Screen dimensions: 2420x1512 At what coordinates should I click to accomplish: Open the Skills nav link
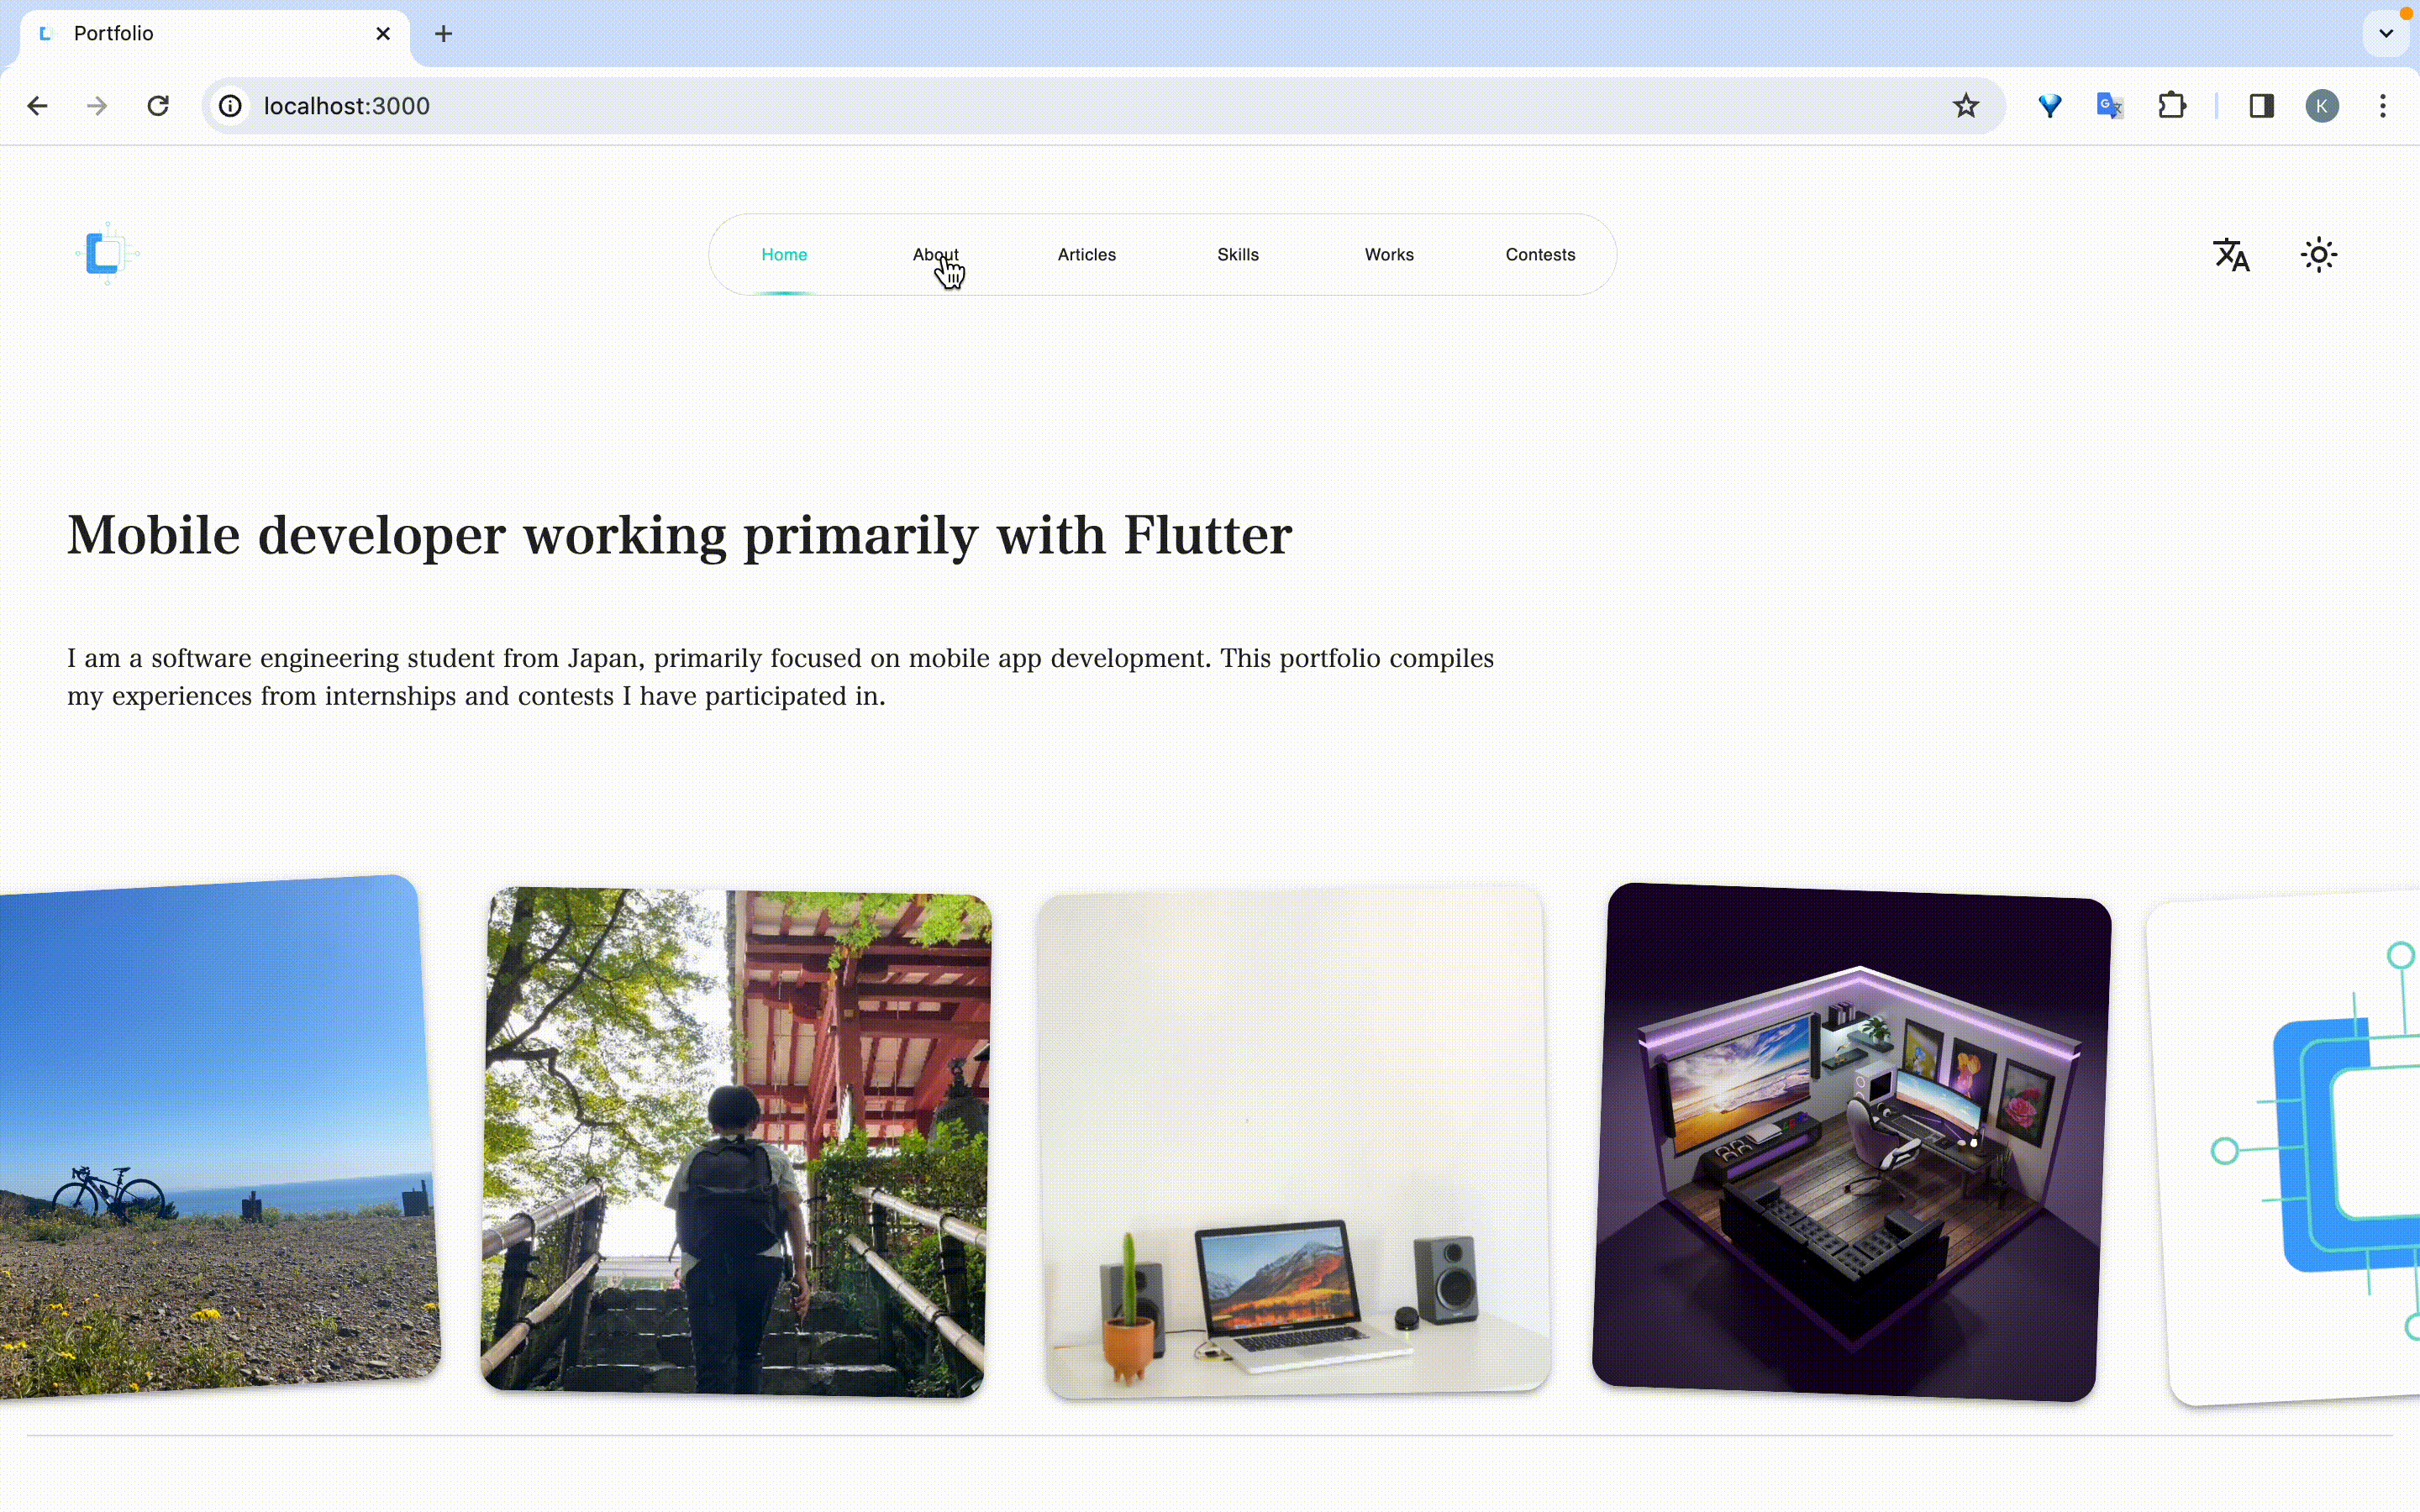[1237, 255]
